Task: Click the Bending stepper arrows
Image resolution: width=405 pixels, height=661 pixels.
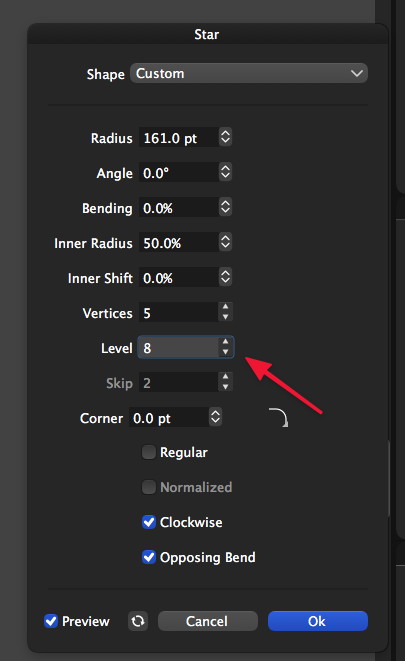Action: 225,207
